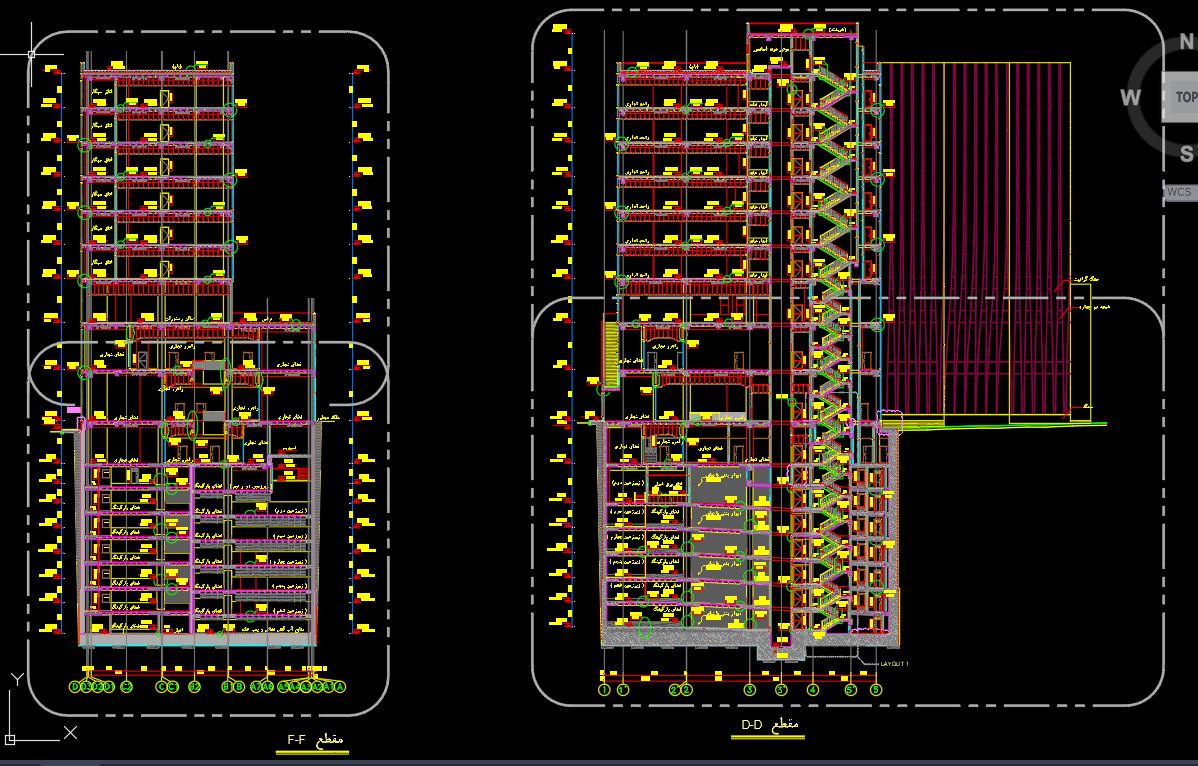Click the Y axis label of UCS icon
The width and height of the screenshot is (1198, 766).
18,680
